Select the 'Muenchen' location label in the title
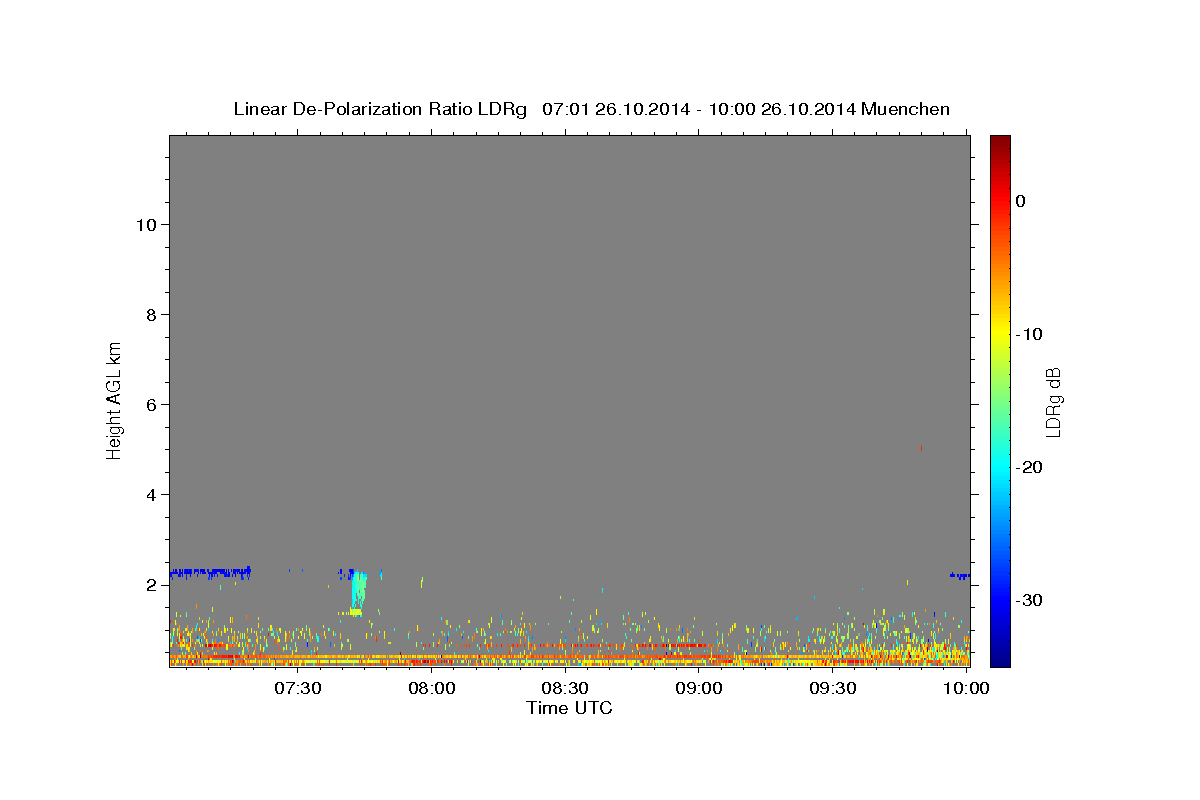 click(x=906, y=109)
